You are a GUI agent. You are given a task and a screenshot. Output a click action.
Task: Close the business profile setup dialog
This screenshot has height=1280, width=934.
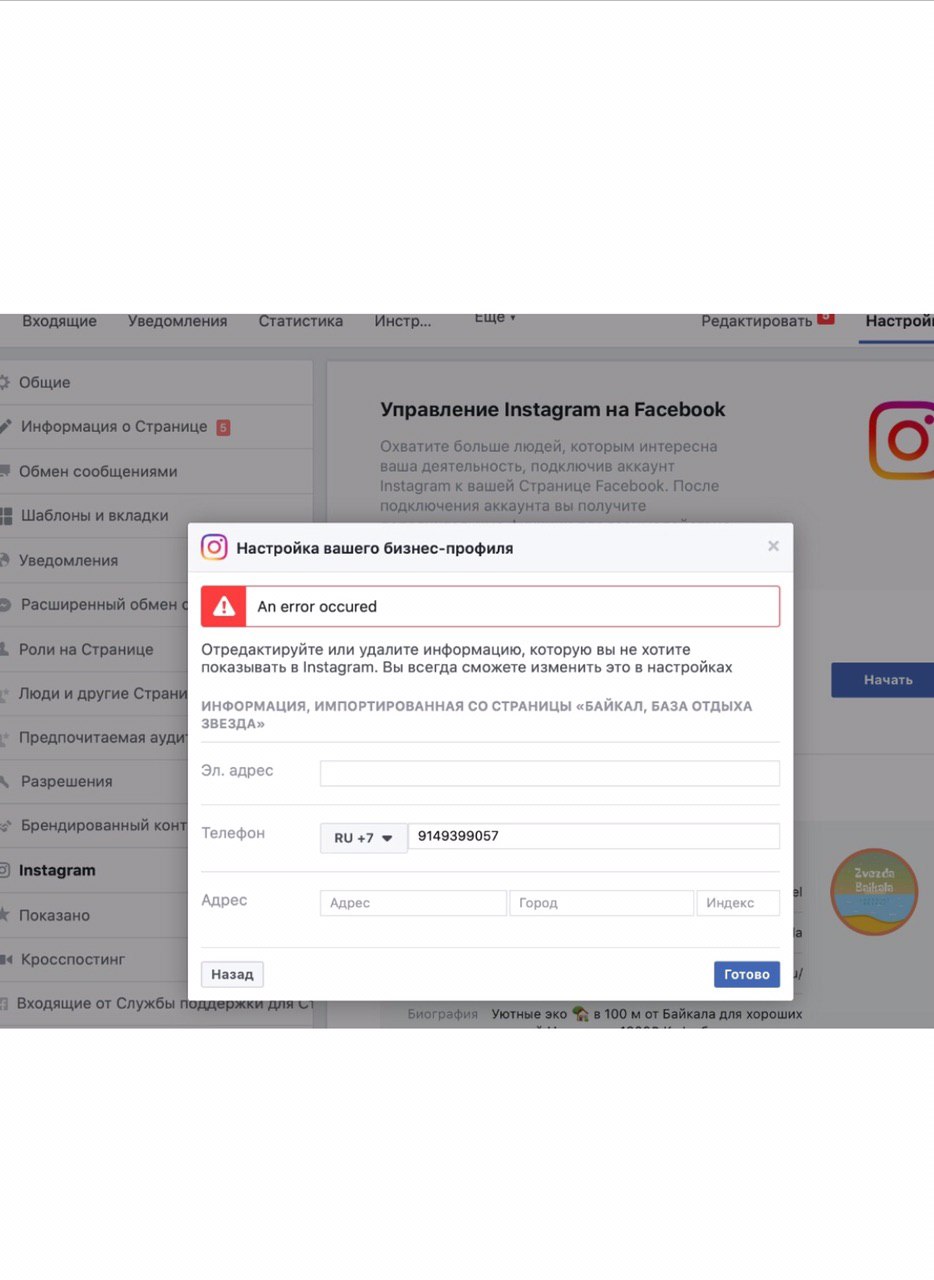coord(773,546)
